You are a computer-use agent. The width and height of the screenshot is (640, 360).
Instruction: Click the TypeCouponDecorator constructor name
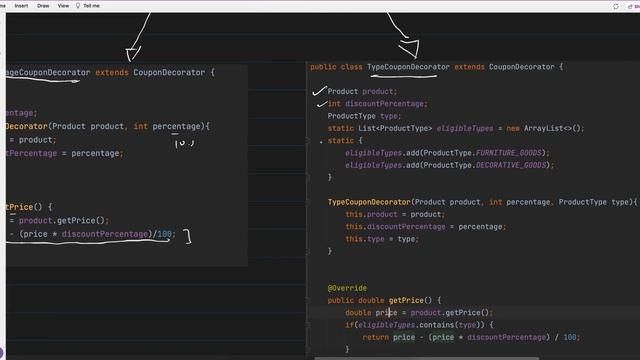point(369,202)
